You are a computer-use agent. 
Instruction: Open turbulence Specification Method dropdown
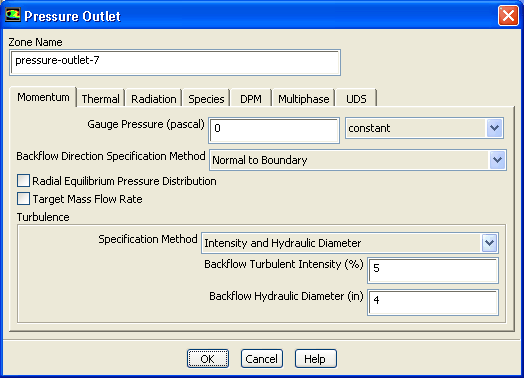350,243
